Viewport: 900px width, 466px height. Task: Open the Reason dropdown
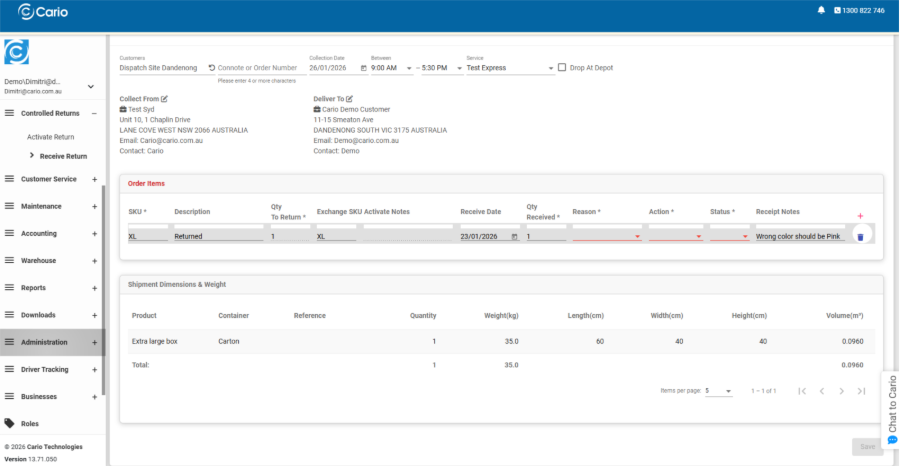point(607,237)
